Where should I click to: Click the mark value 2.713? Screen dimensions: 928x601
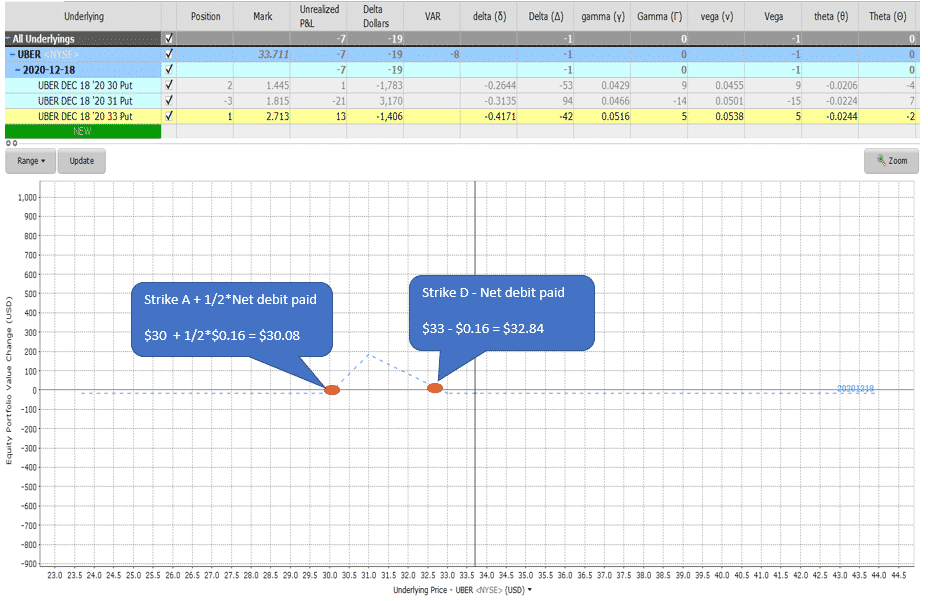[x=278, y=117]
